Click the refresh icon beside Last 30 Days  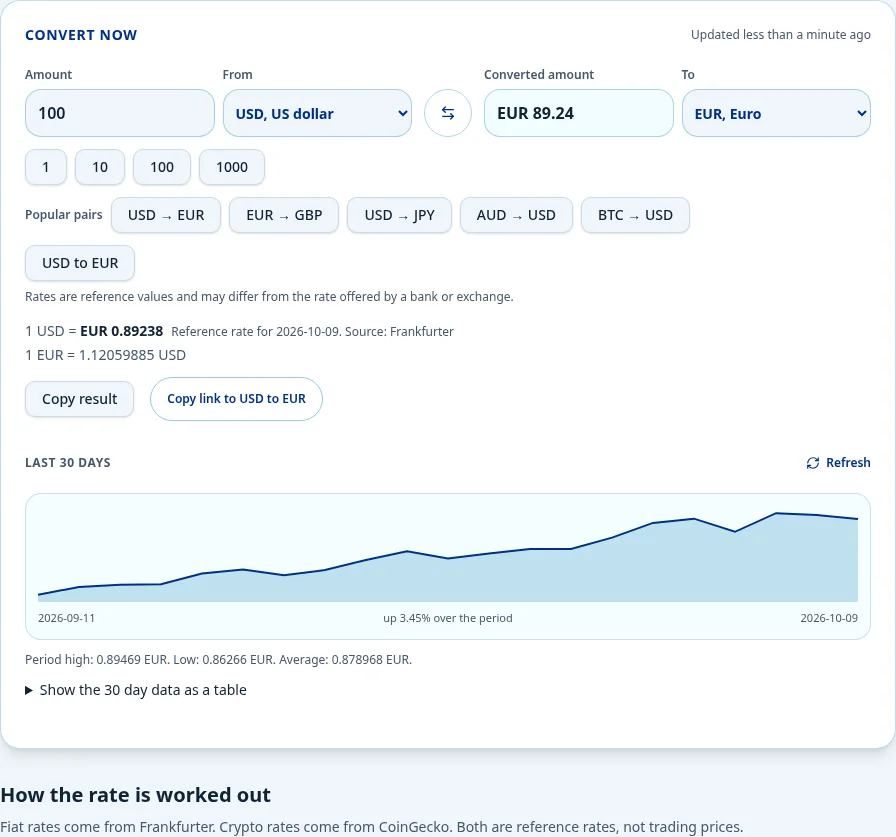(813, 463)
